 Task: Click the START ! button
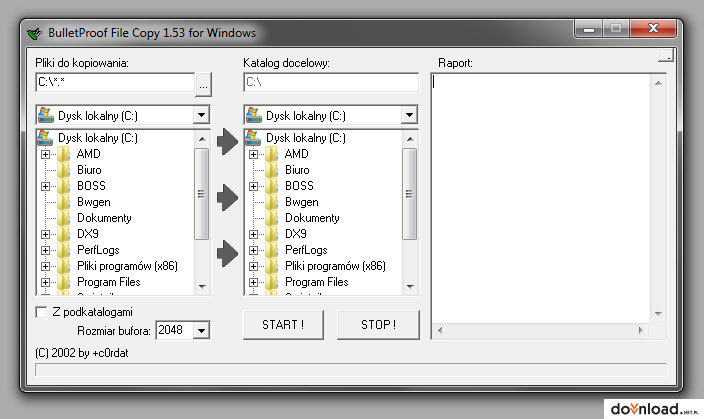[x=283, y=325]
